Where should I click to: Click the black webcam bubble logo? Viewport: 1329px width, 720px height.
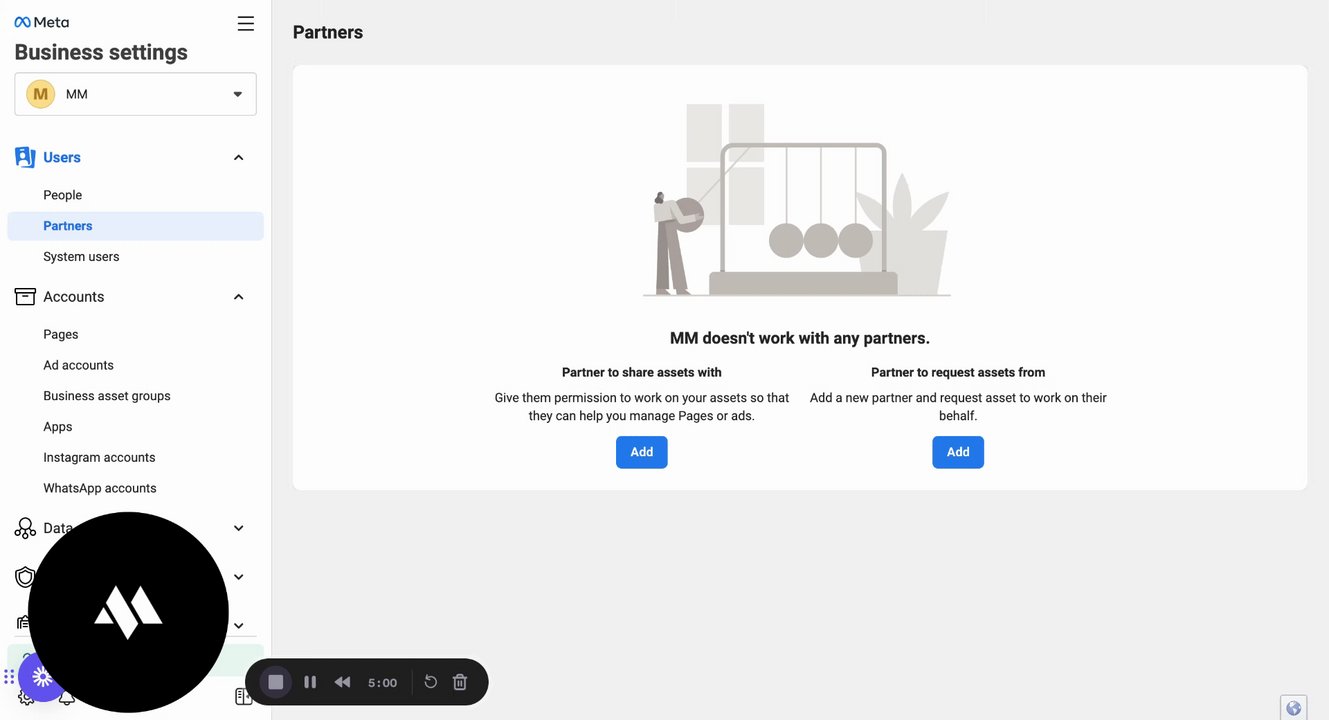coord(128,612)
